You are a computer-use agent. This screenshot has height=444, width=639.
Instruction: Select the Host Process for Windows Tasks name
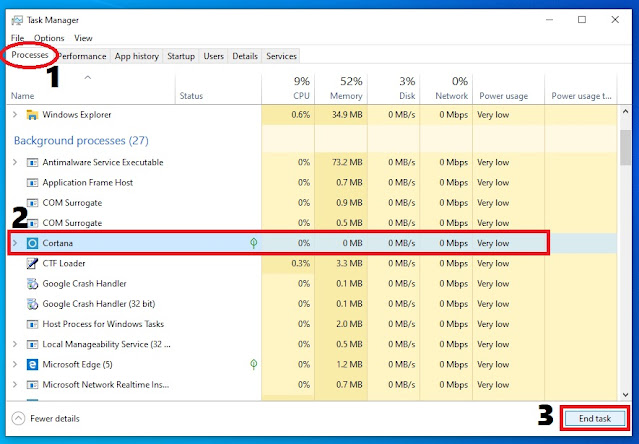coord(103,324)
